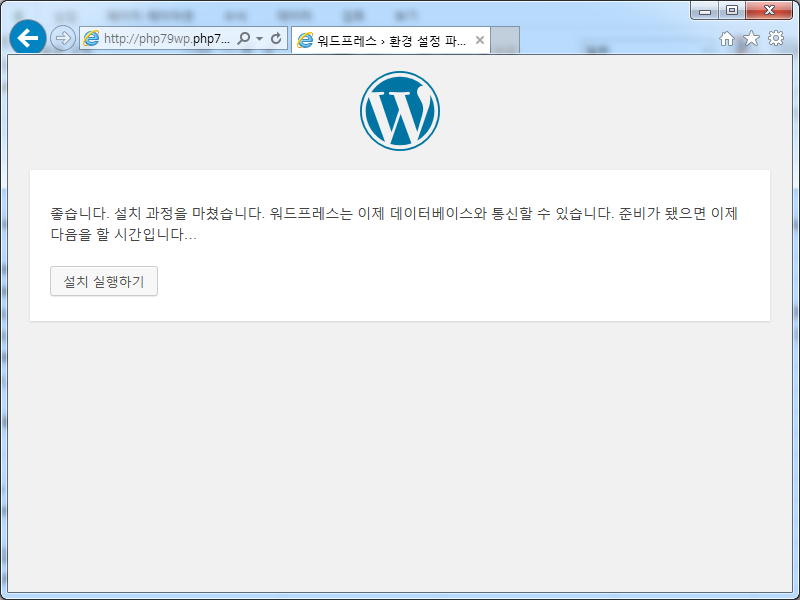Open the Tools gear icon
This screenshot has height=600, width=800.
click(776, 38)
